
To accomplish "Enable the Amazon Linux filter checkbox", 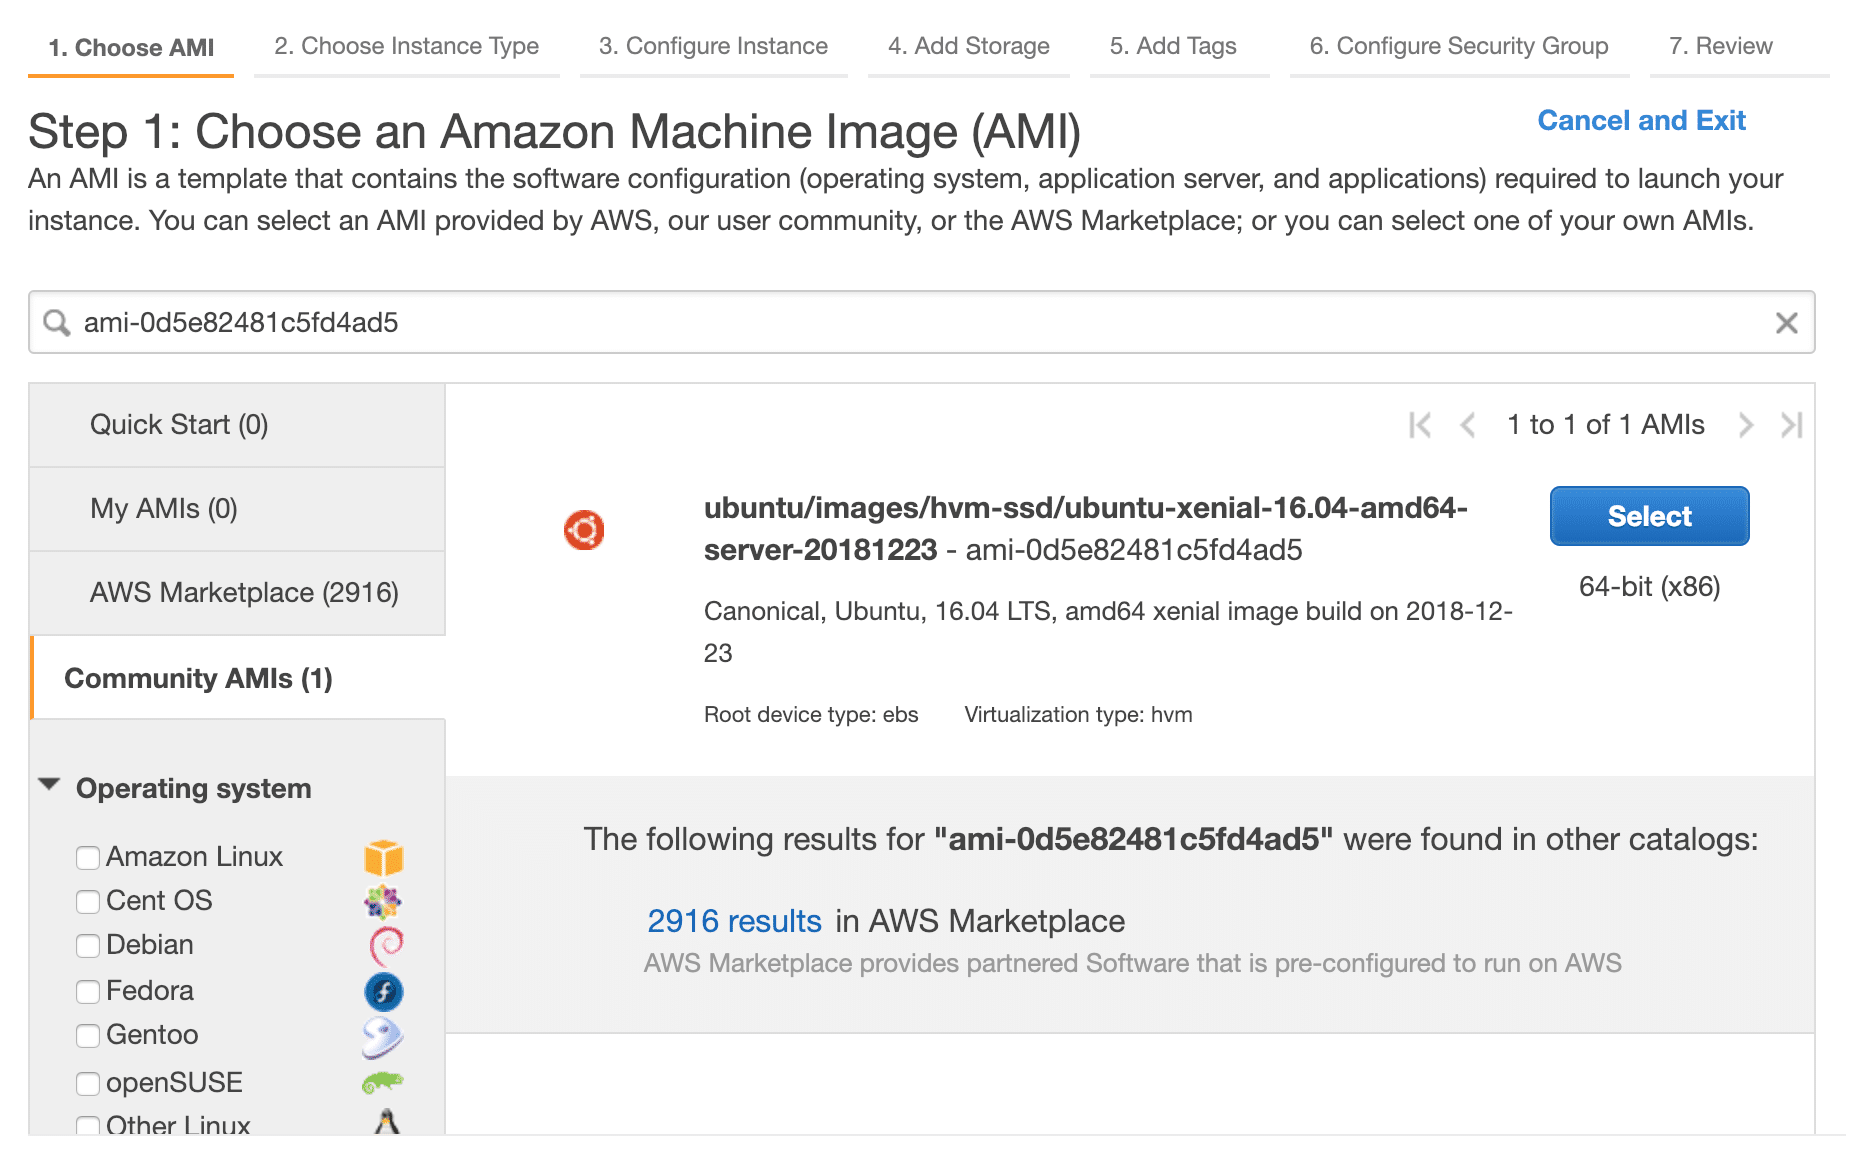I will (x=88, y=858).
